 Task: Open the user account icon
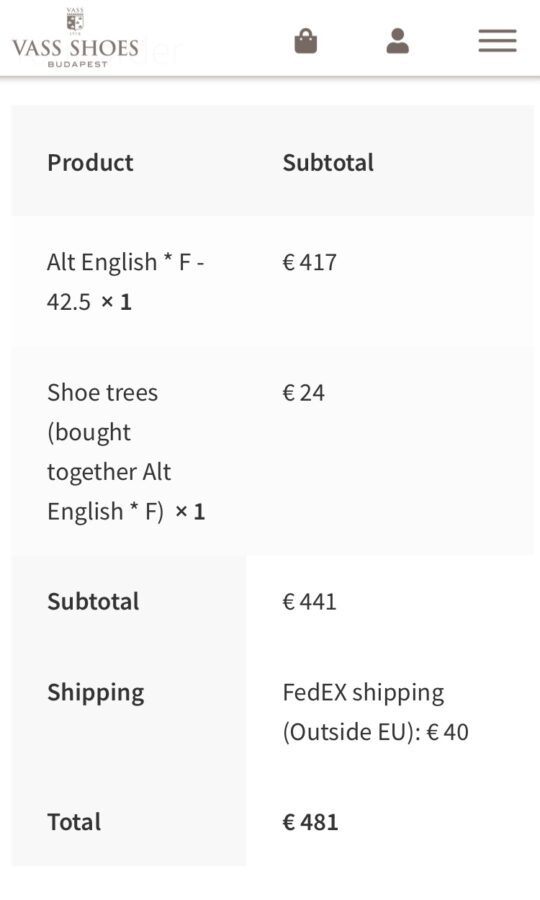pyautogui.click(x=397, y=41)
